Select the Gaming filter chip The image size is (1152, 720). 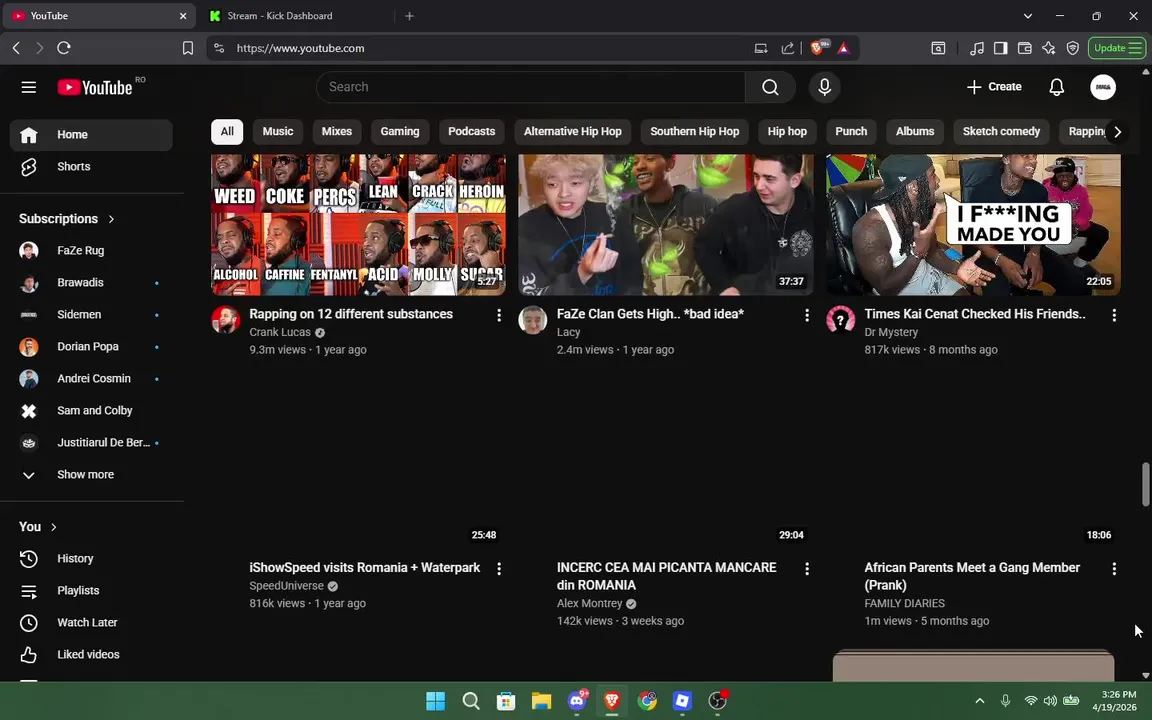[400, 132]
